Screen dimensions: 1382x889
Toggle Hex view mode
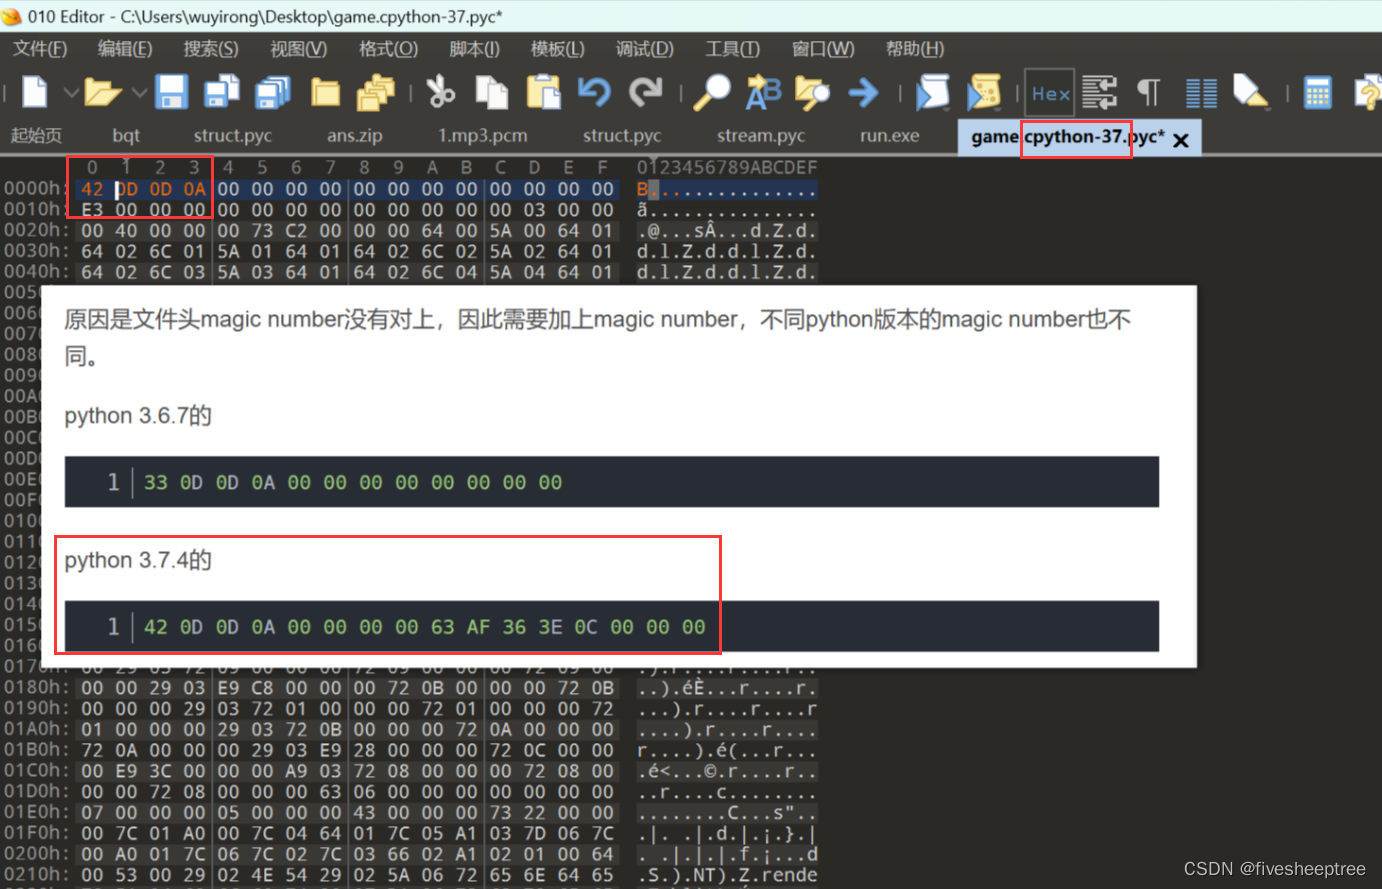click(1049, 92)
